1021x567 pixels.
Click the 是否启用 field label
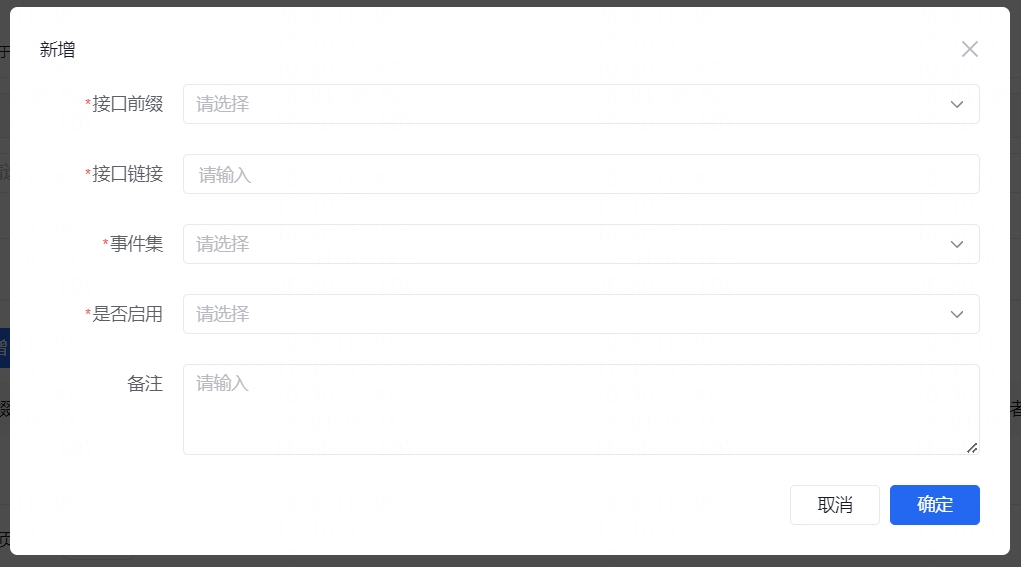pyautogui.click(x=128, y=314)
